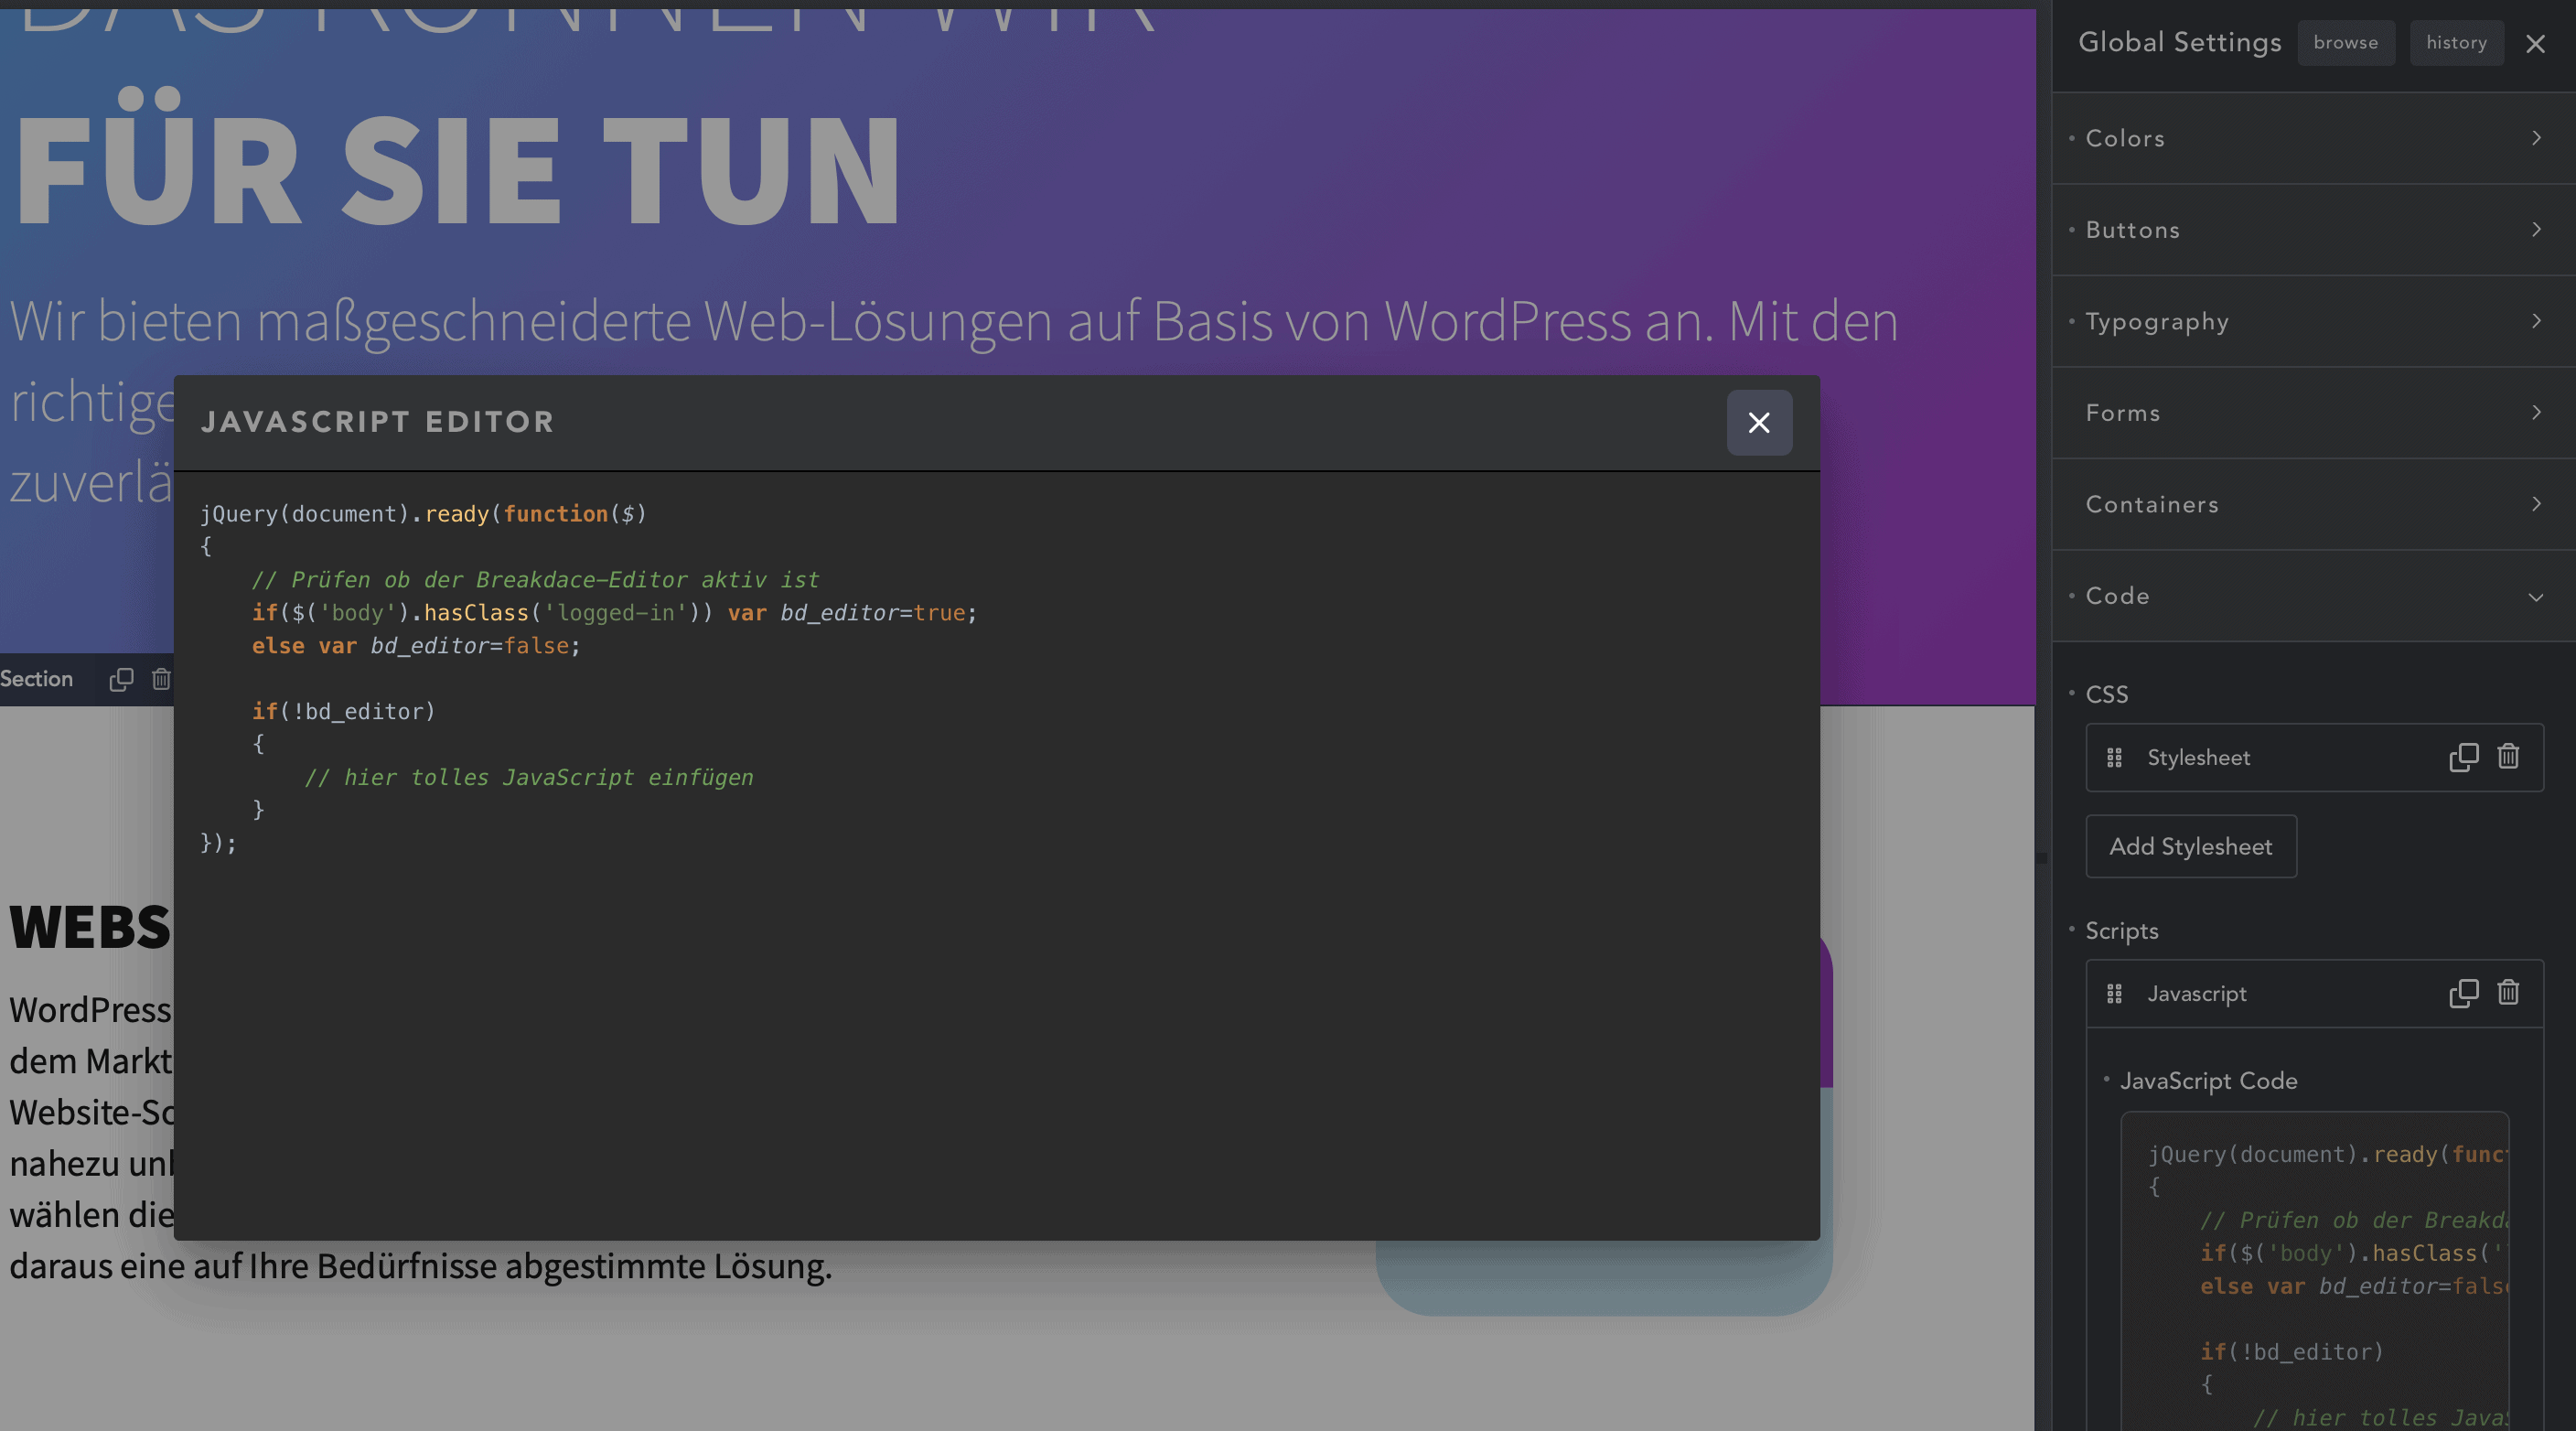Grab the Javascript drag handle
Viewport: 2576px width, 1431px height.
click(2114, 994)
